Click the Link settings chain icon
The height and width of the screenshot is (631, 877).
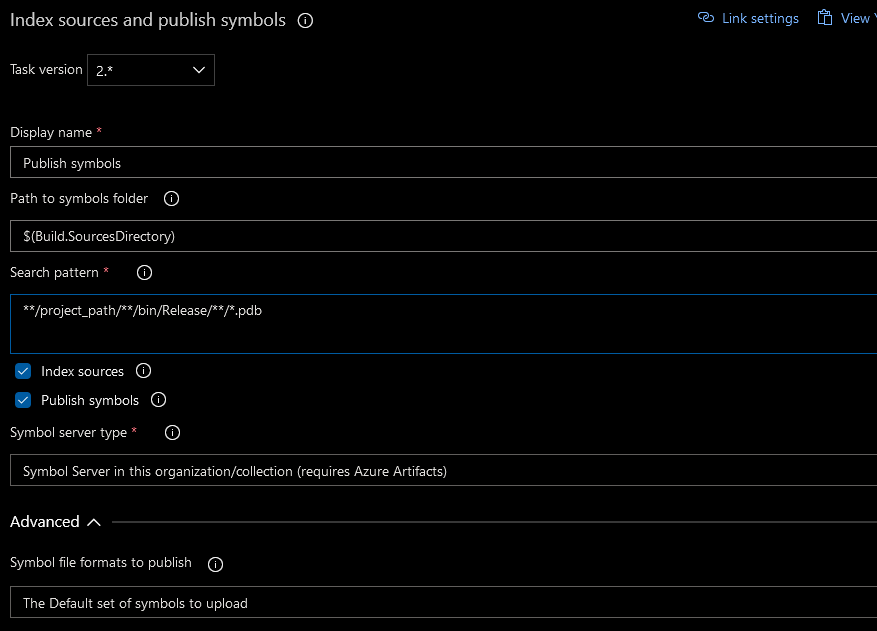[706, 18]
